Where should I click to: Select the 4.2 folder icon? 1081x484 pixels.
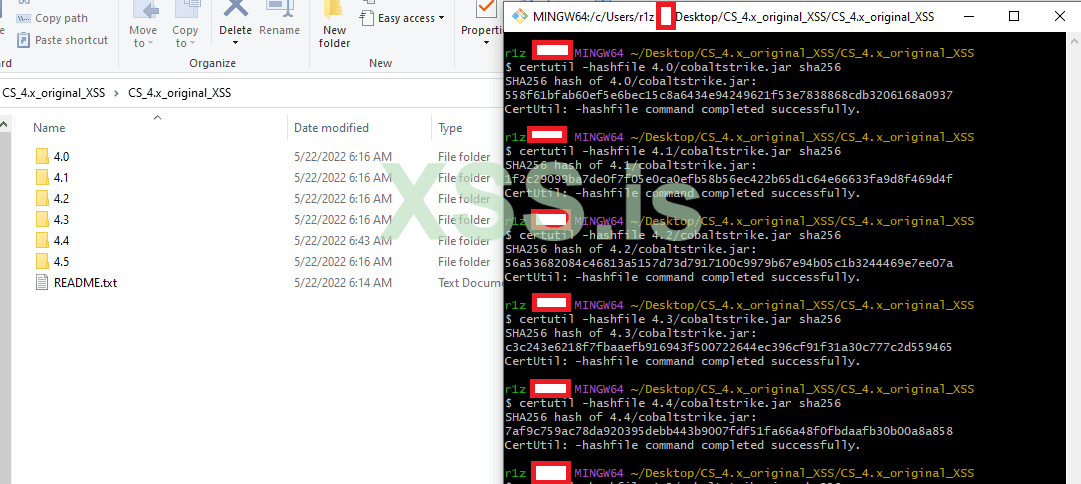point(43,199)
